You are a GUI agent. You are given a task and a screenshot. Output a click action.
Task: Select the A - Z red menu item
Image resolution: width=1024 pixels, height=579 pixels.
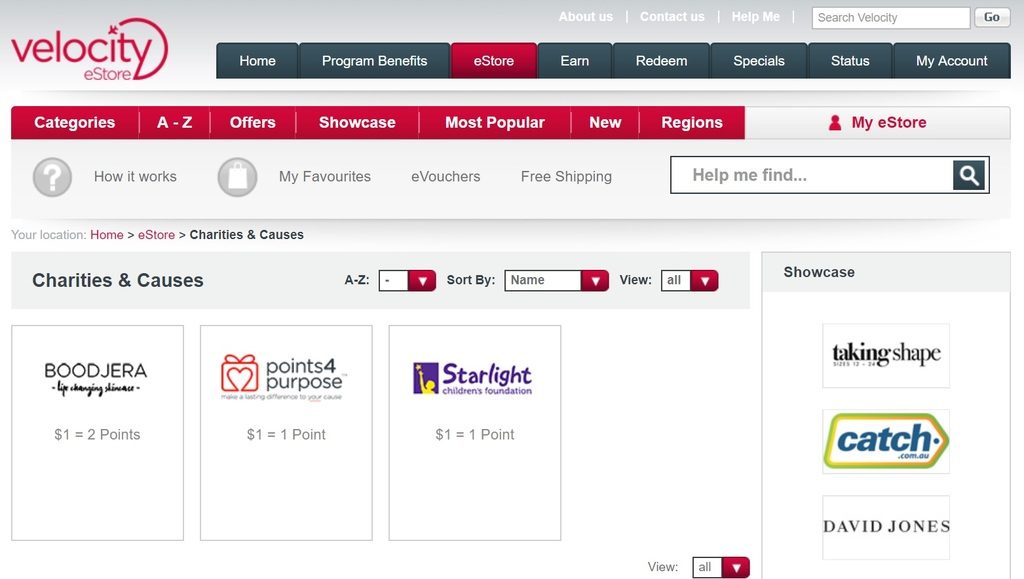click(x=174, y=123)
